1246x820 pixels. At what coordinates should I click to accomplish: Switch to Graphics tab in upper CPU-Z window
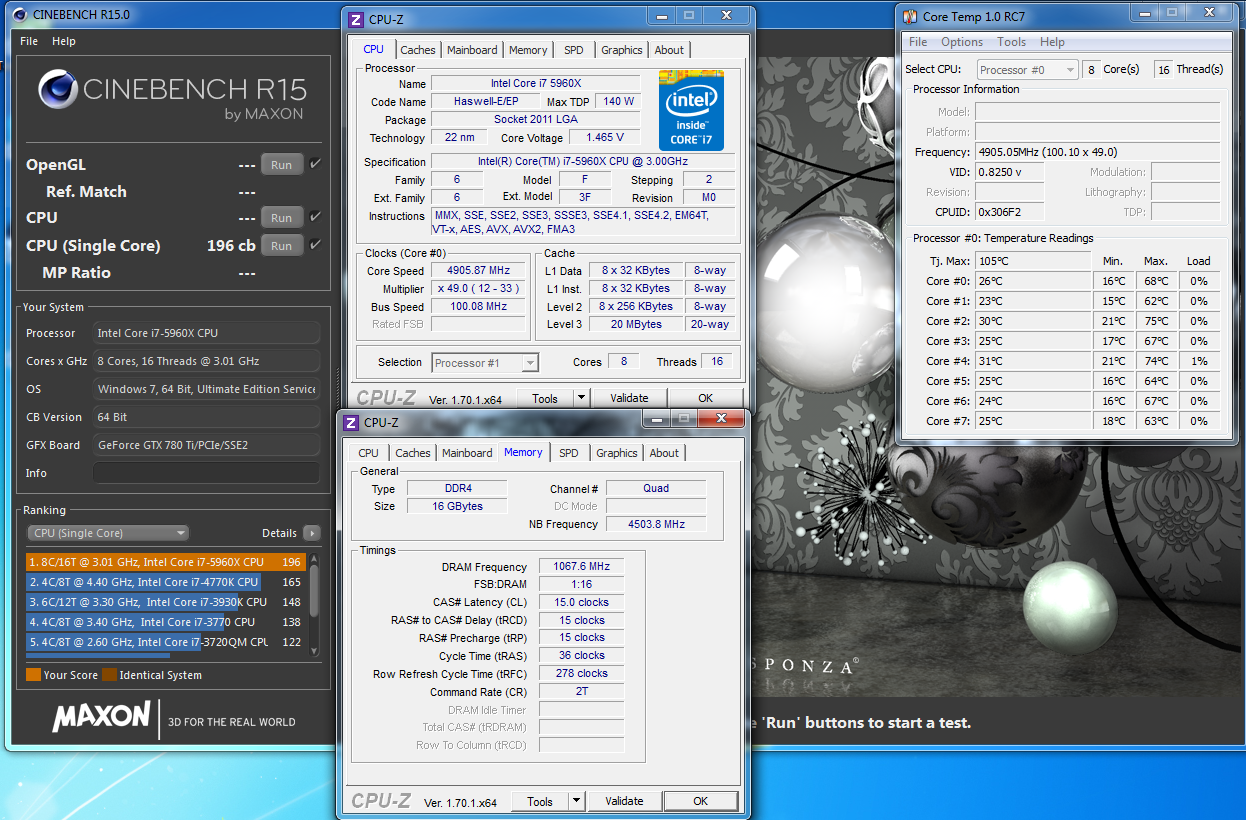point(622,50)
